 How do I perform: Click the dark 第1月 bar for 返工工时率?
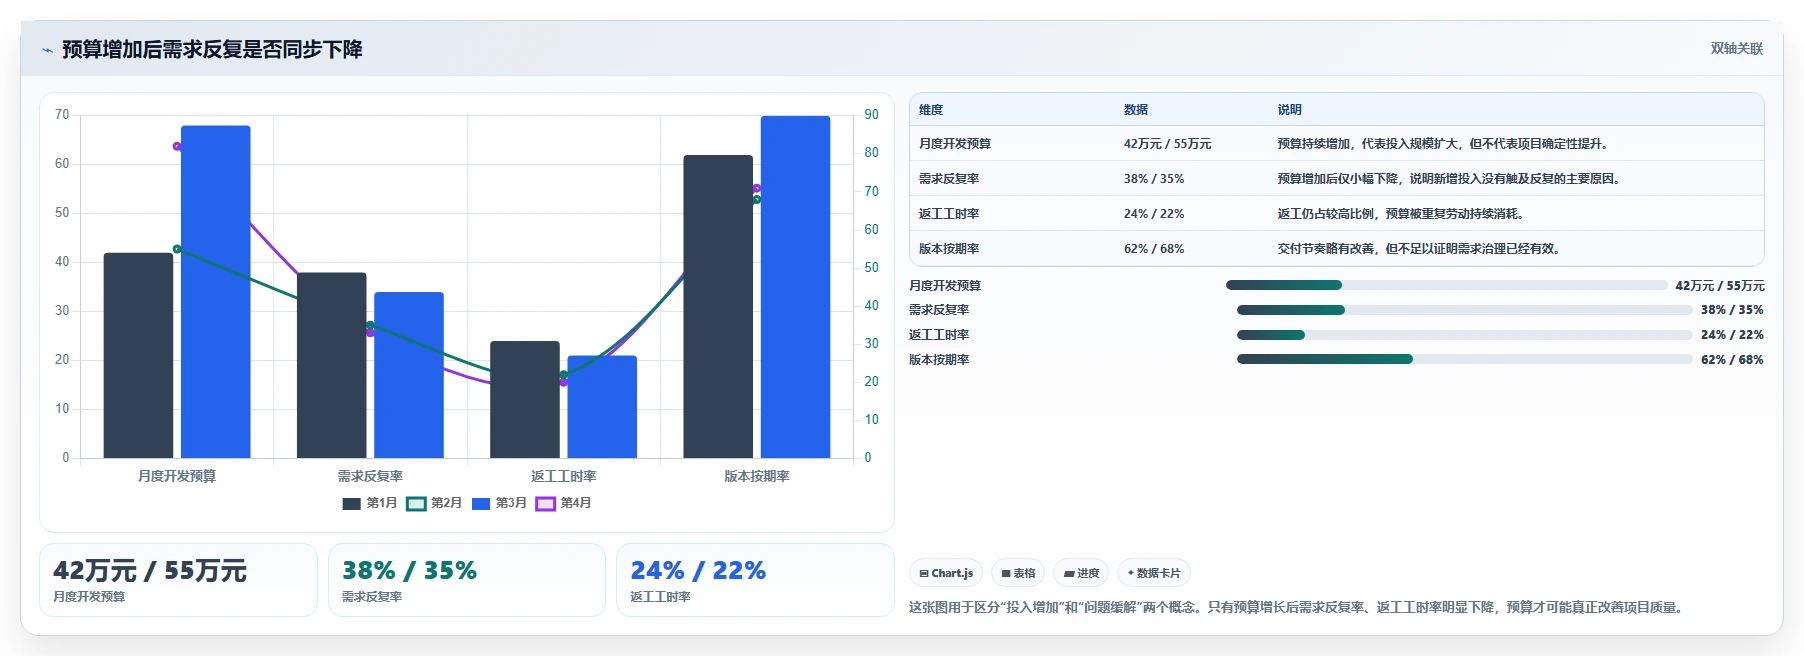tap(525, 400)
